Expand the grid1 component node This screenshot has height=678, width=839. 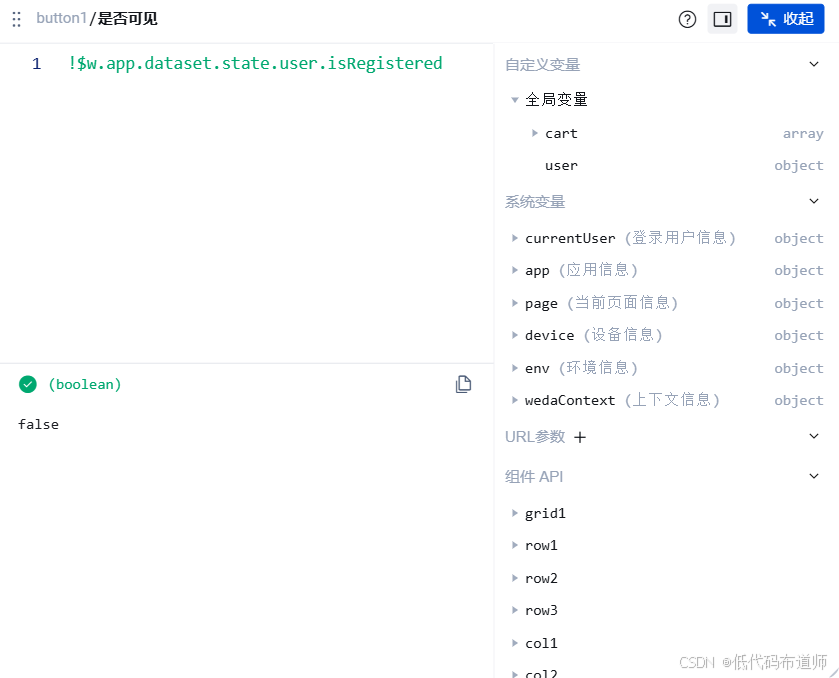(x=514, y=513)
